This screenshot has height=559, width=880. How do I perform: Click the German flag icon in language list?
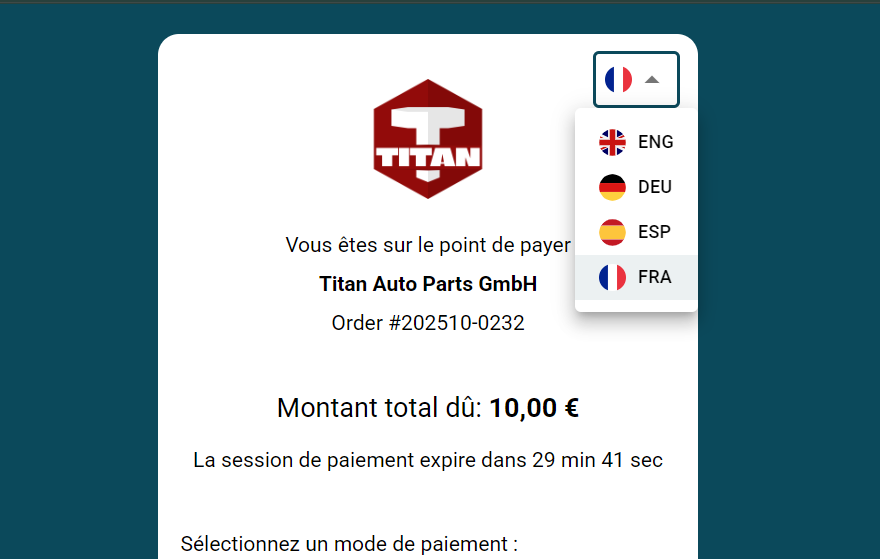click(x=612, y=187)
